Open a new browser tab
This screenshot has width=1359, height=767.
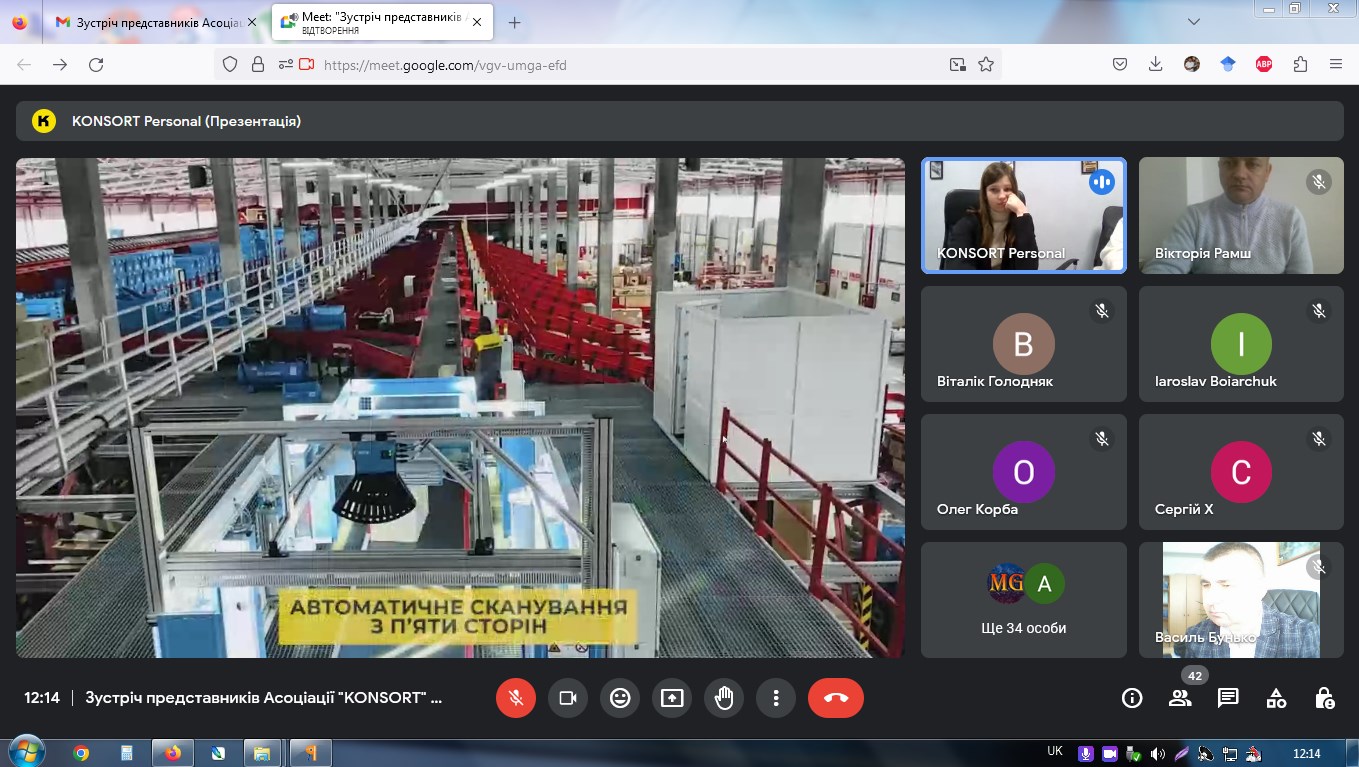515,22
